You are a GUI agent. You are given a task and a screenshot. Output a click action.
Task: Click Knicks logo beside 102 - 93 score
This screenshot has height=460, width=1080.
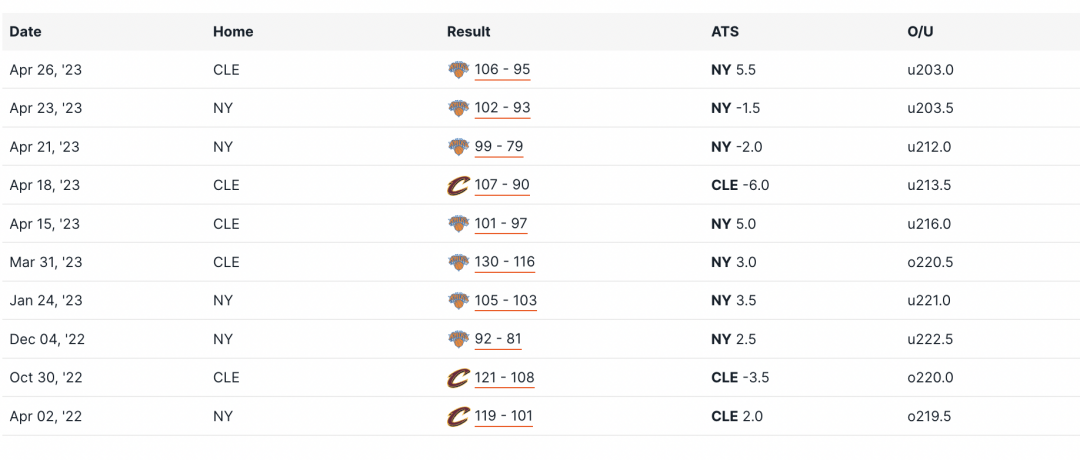pos(458,108)
